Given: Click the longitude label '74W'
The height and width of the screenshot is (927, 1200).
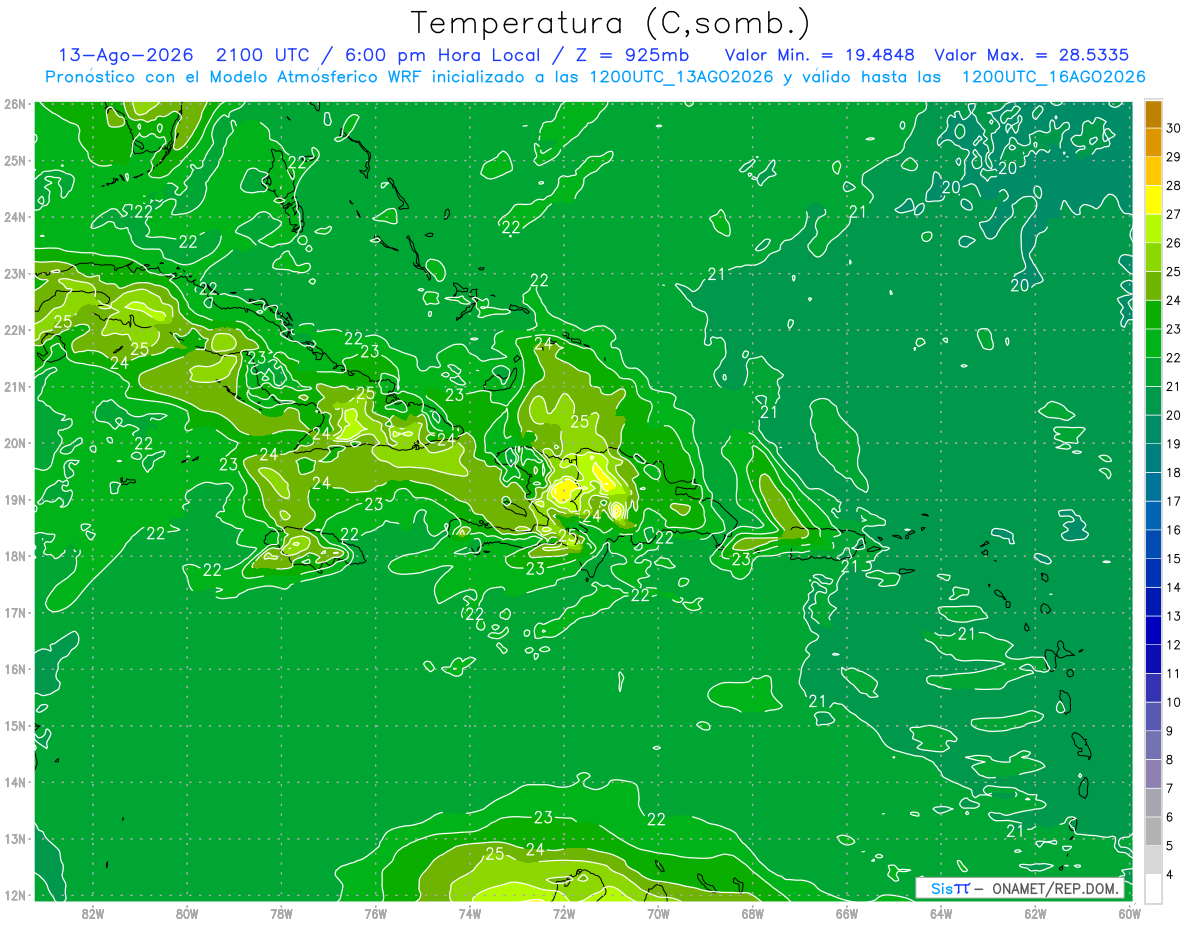Looking at the screenshot, I should [x=470, y=912].
